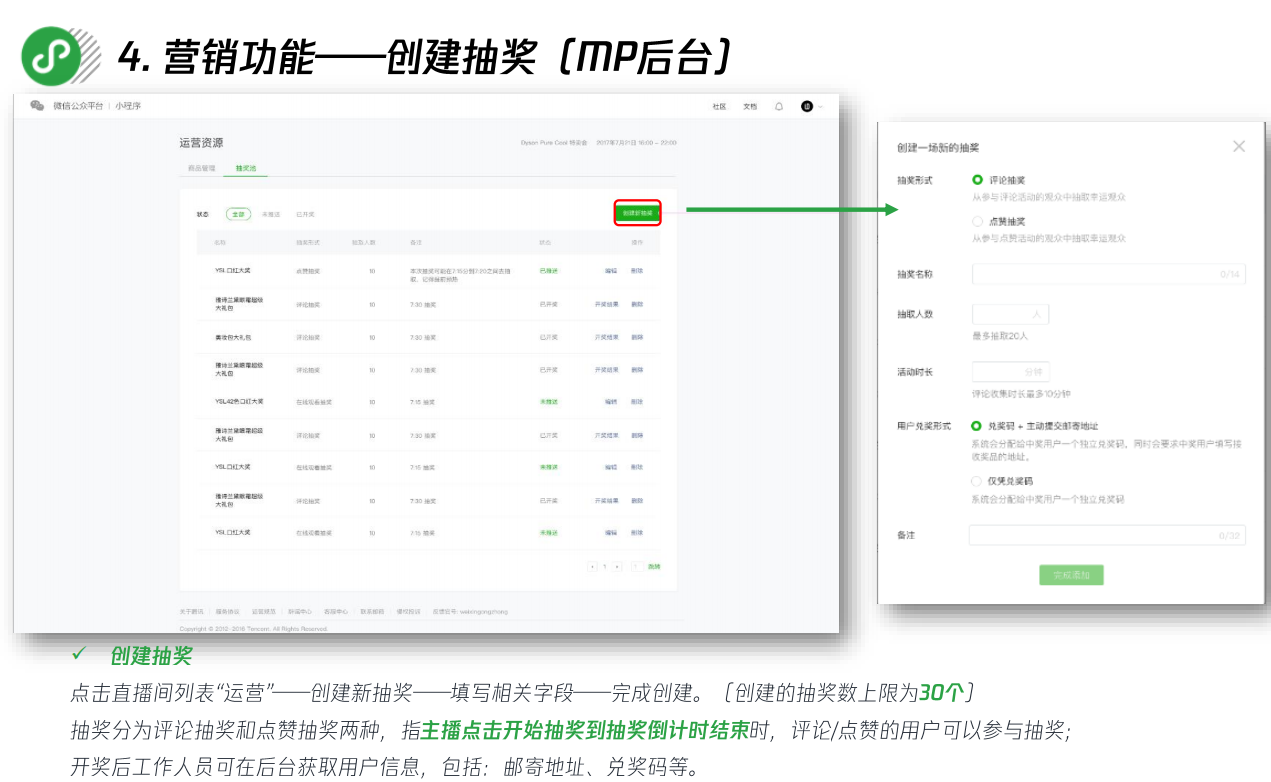Open the 社区 link in the header
The height and width of the screenshot is (782, 1271).
click(719, 106)
